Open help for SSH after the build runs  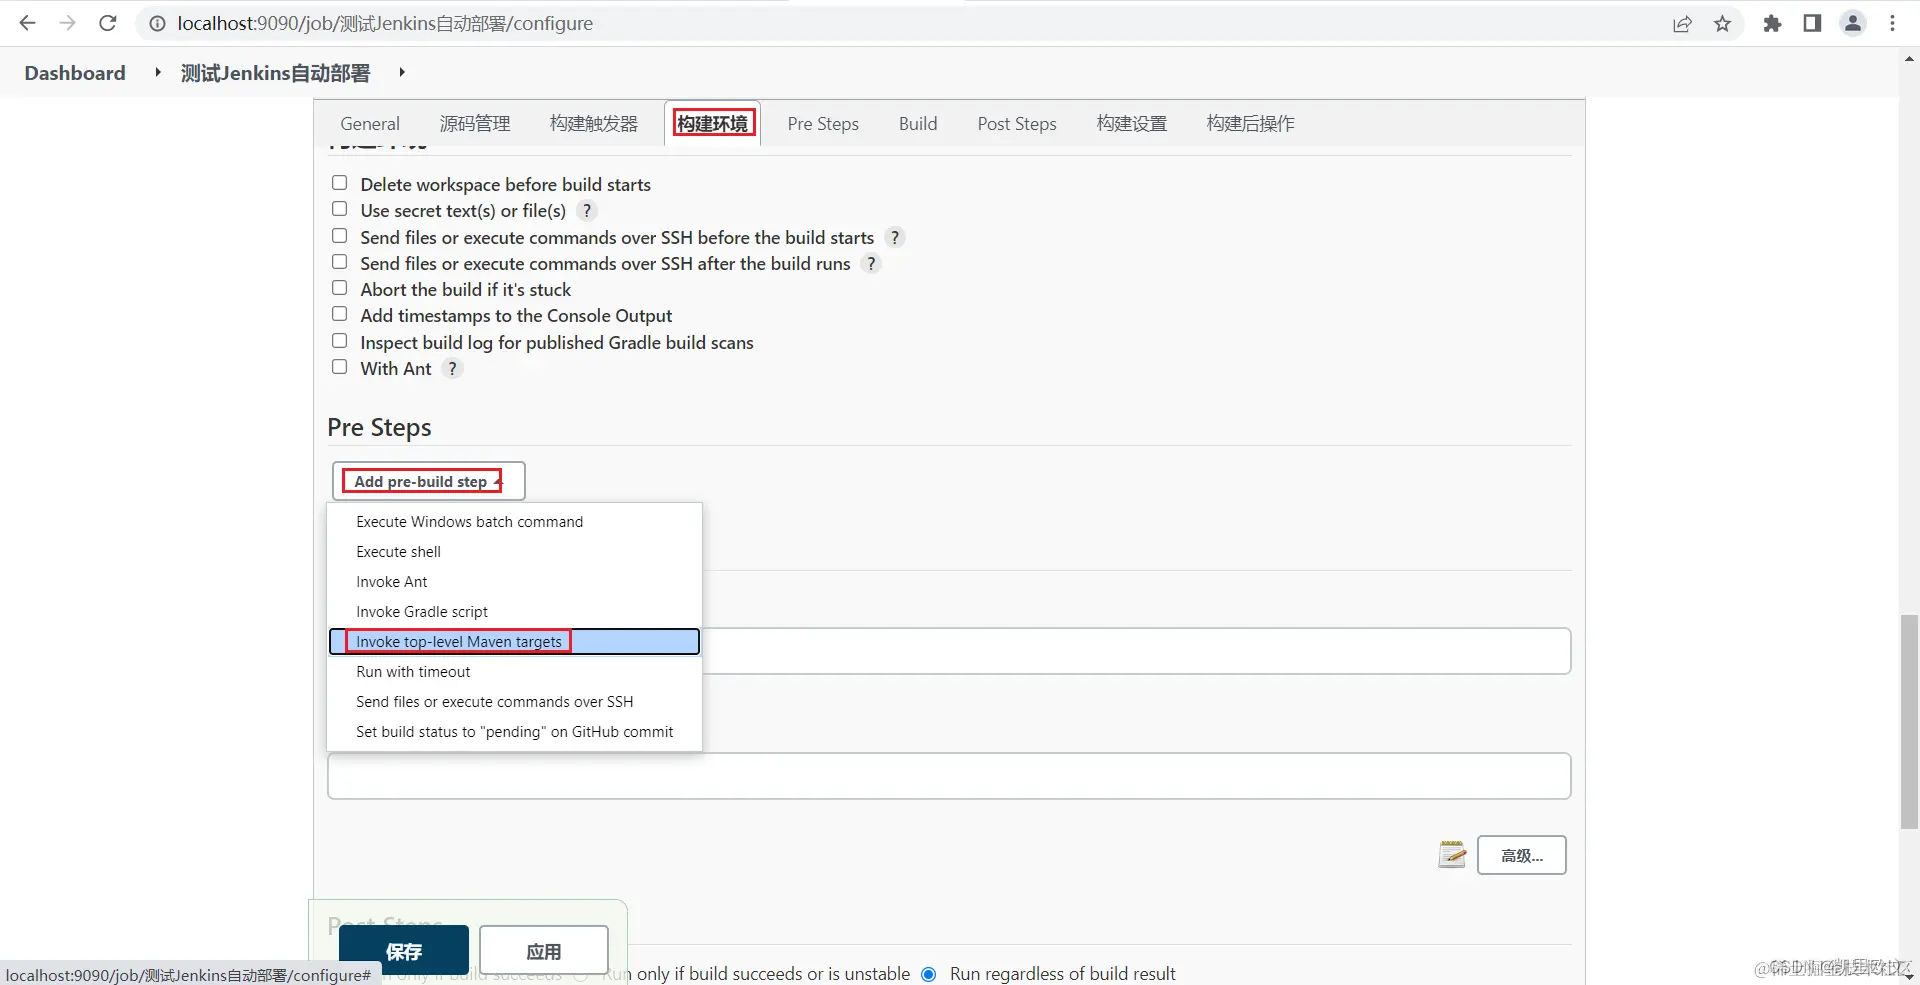click(x=871, y=264)
